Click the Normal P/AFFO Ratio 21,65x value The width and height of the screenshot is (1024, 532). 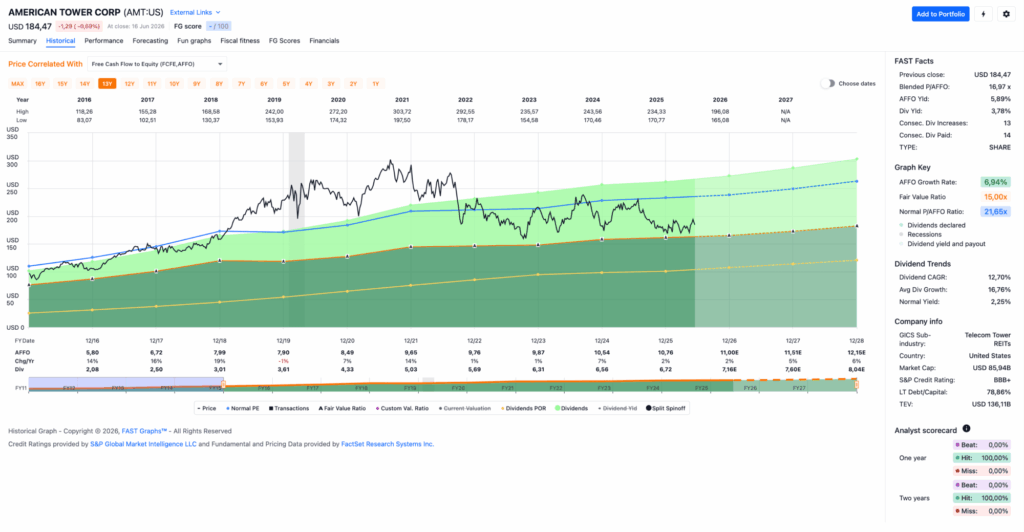(x=995, y=211)
